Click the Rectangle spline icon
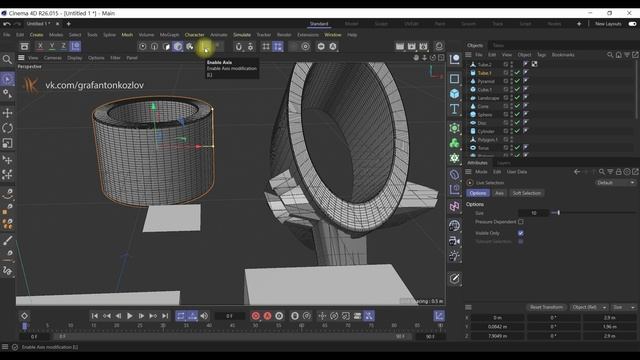Viewport: 640px width, 360px height. (x=454, y=78)
